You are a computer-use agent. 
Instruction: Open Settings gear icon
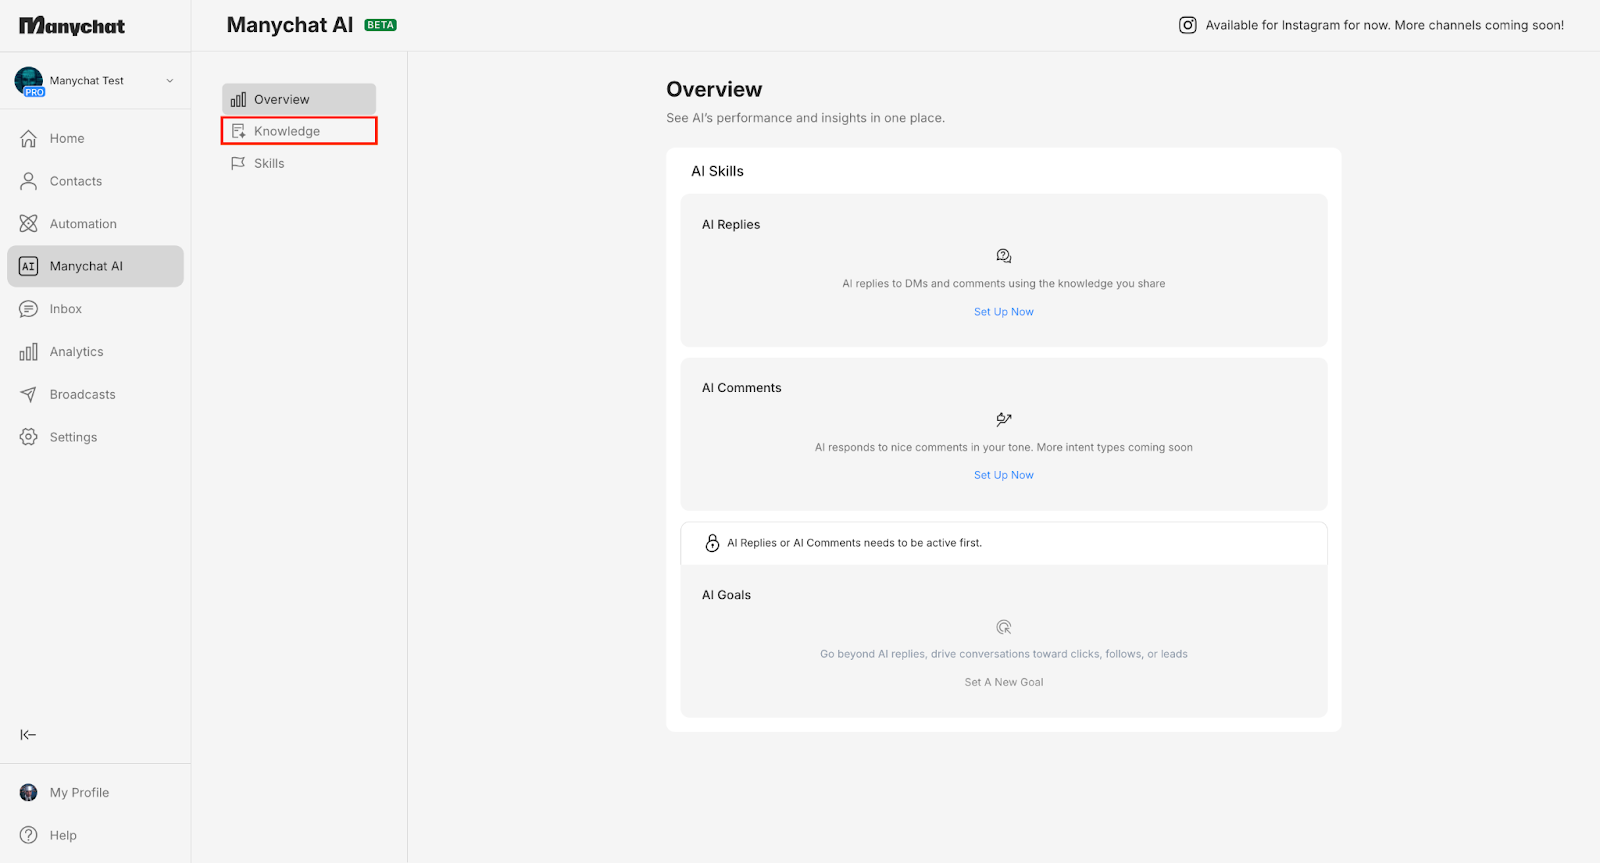click(x=29, y=437)
